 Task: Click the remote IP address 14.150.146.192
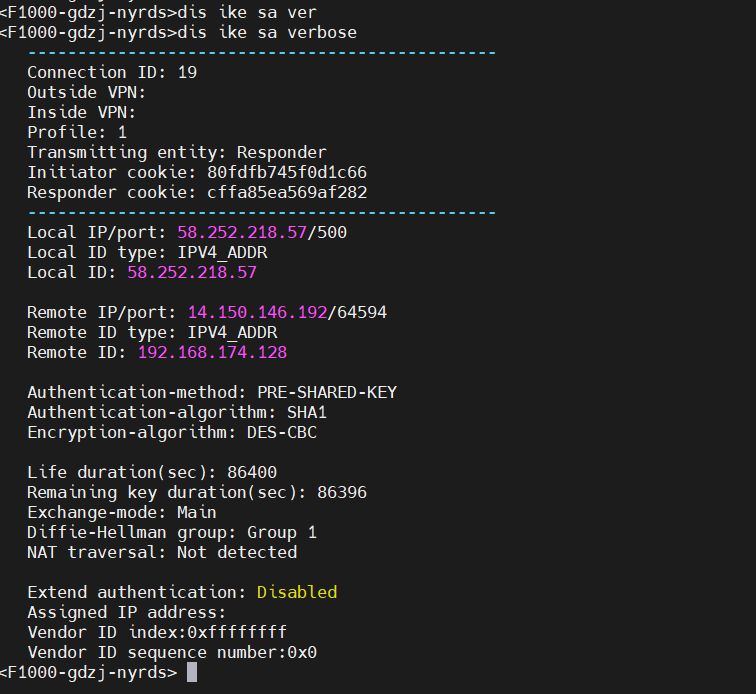tap(257, 312)
